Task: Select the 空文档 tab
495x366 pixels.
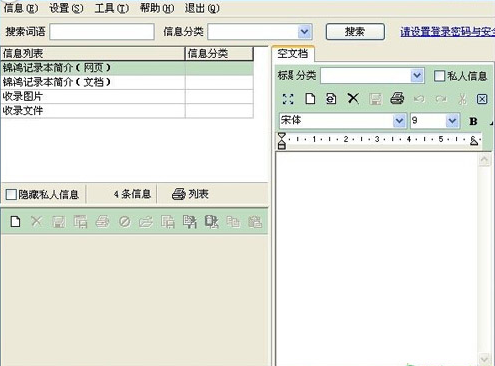Action: [x=293, y=53]
